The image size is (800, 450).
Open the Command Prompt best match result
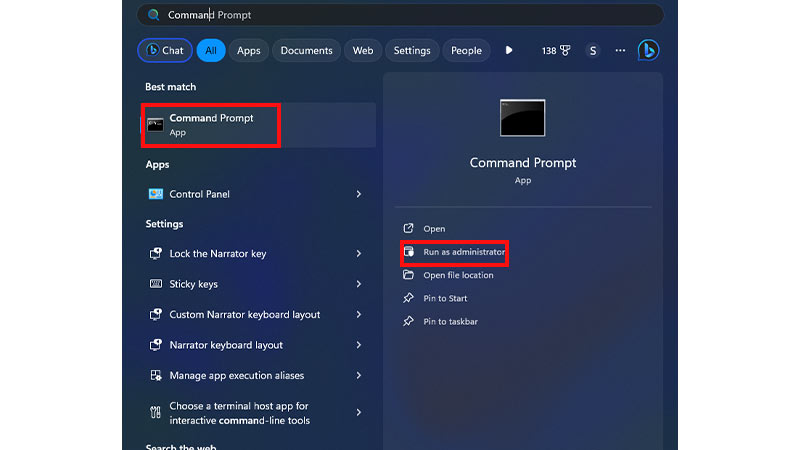pos(258,125)
